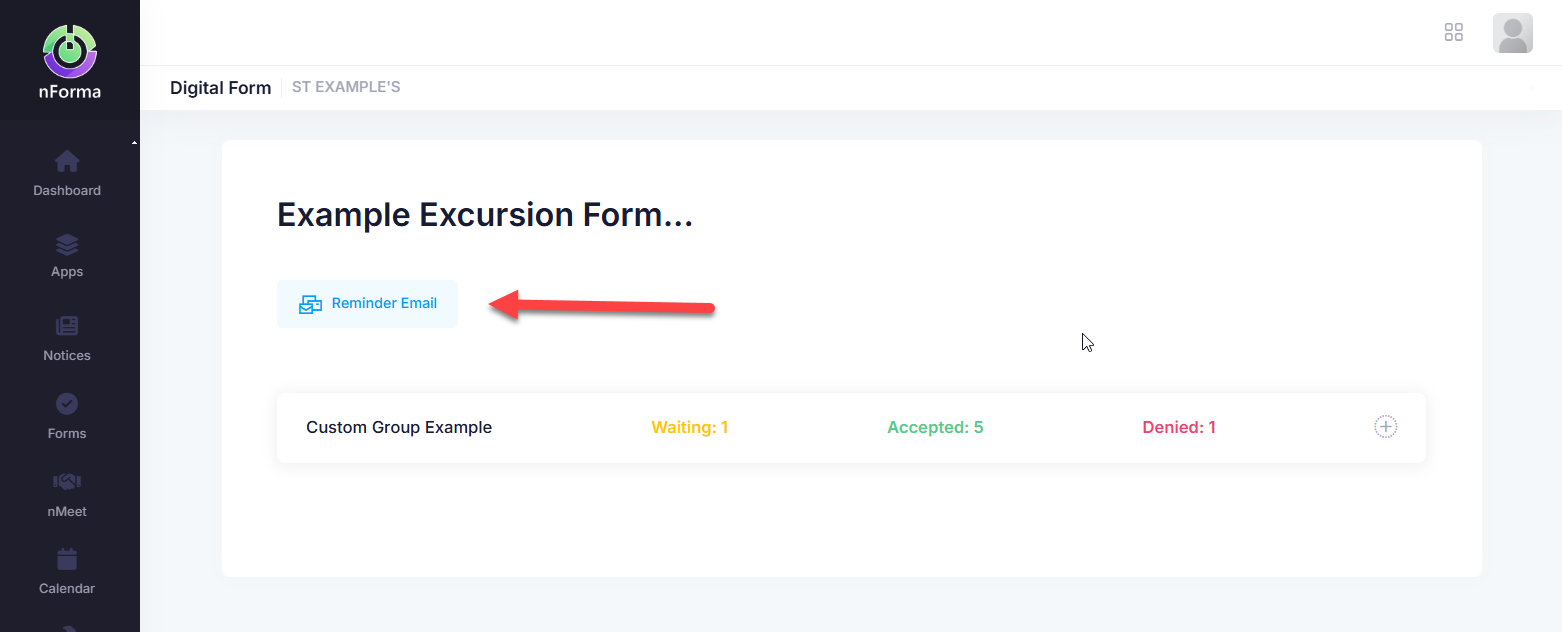Click the Example Excursion Form heading
This screenshot has width=1562, height=632.
485,215
